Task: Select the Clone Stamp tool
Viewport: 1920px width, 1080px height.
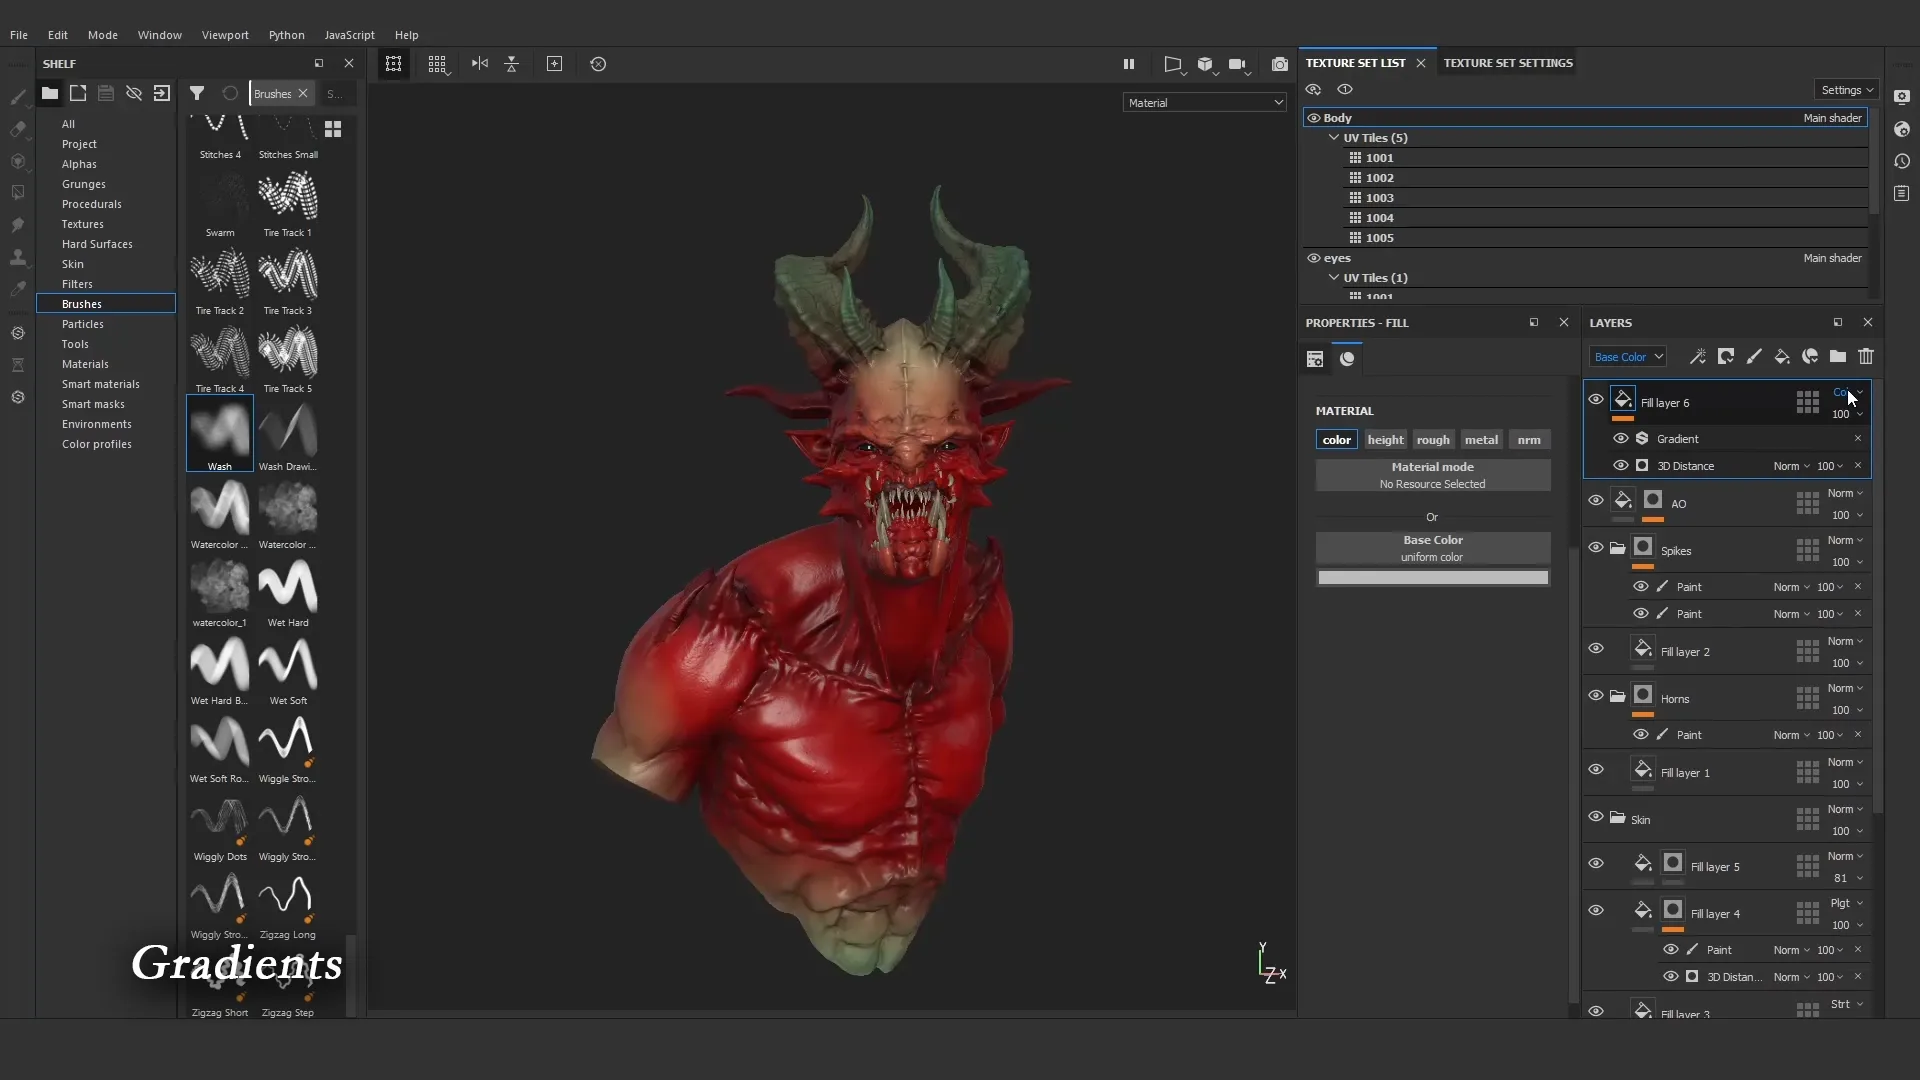Action: 17,258
